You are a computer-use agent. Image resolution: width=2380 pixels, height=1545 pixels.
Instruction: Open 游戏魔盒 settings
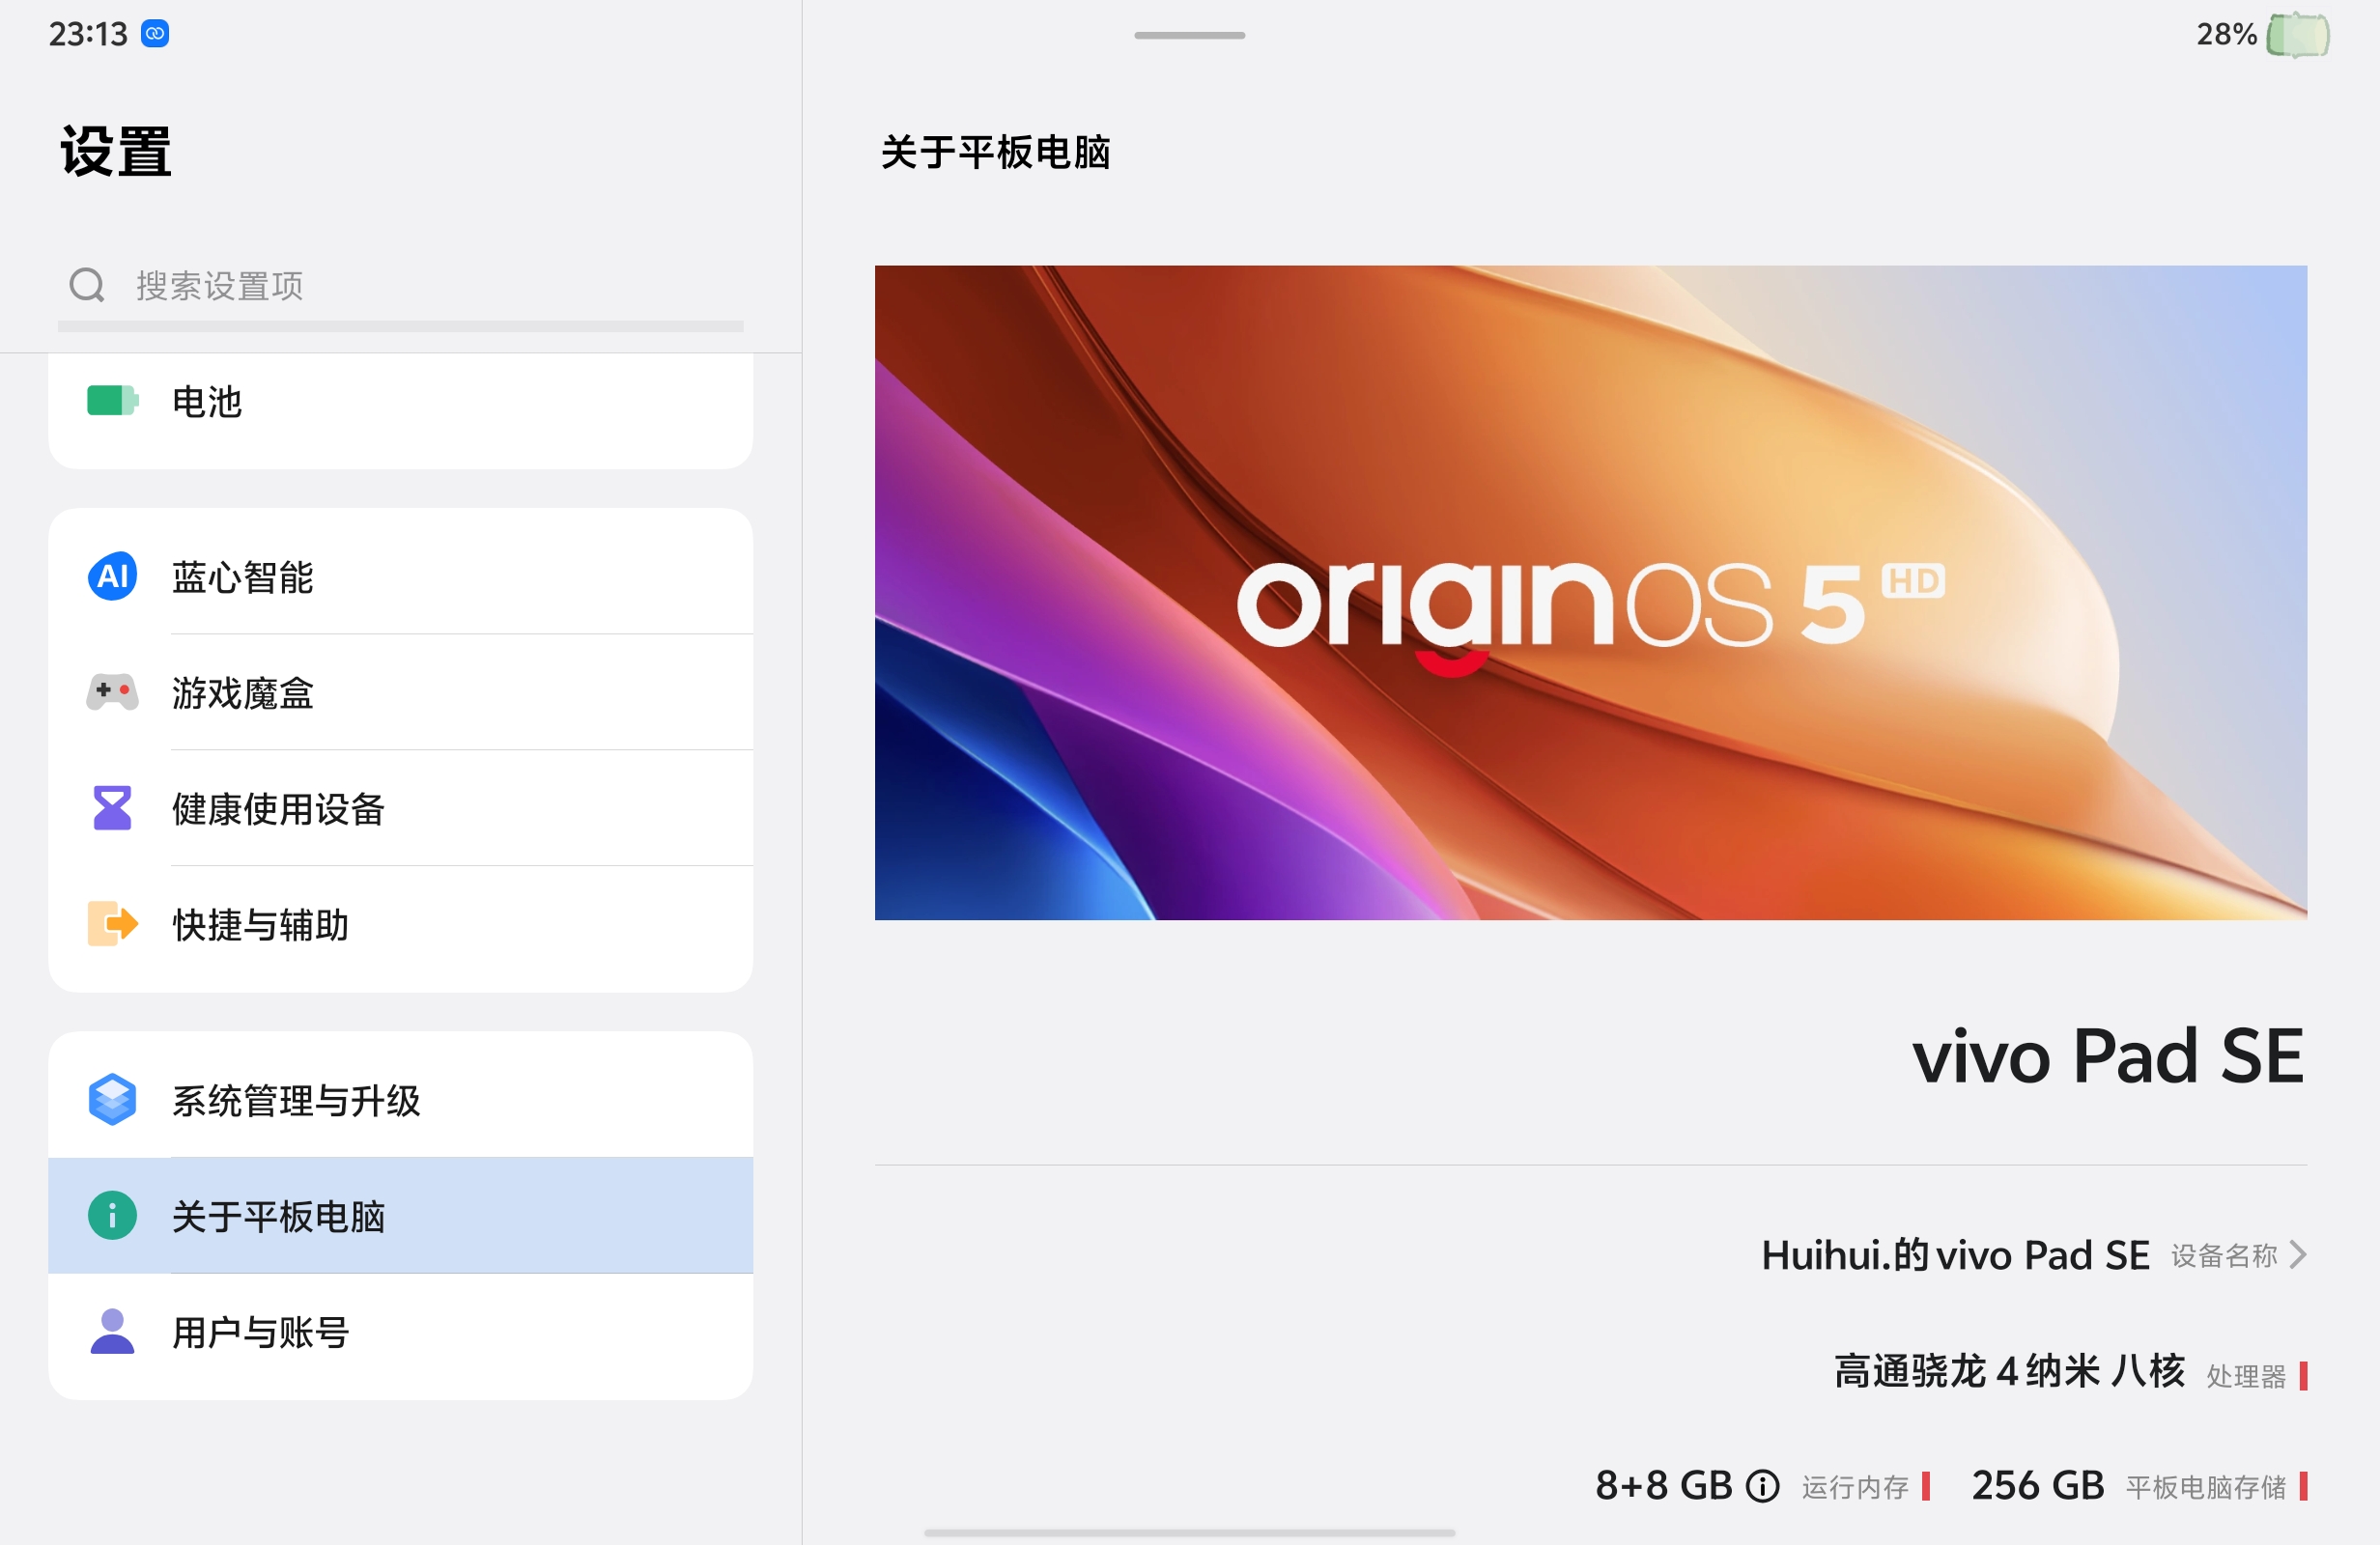(x=400, y=692)
